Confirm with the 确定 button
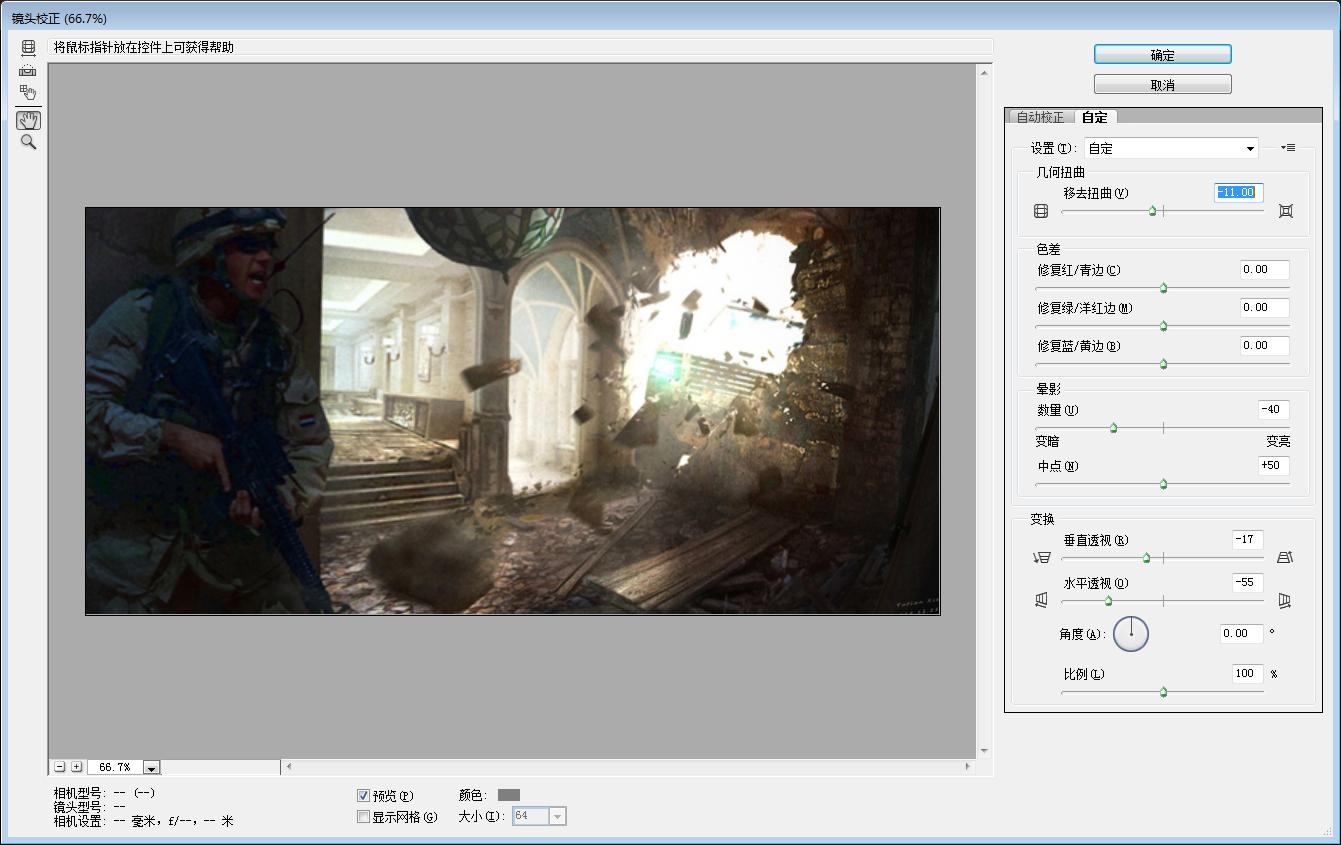The height and width of the screenshot is (845, 1341). coord(1162,55)
